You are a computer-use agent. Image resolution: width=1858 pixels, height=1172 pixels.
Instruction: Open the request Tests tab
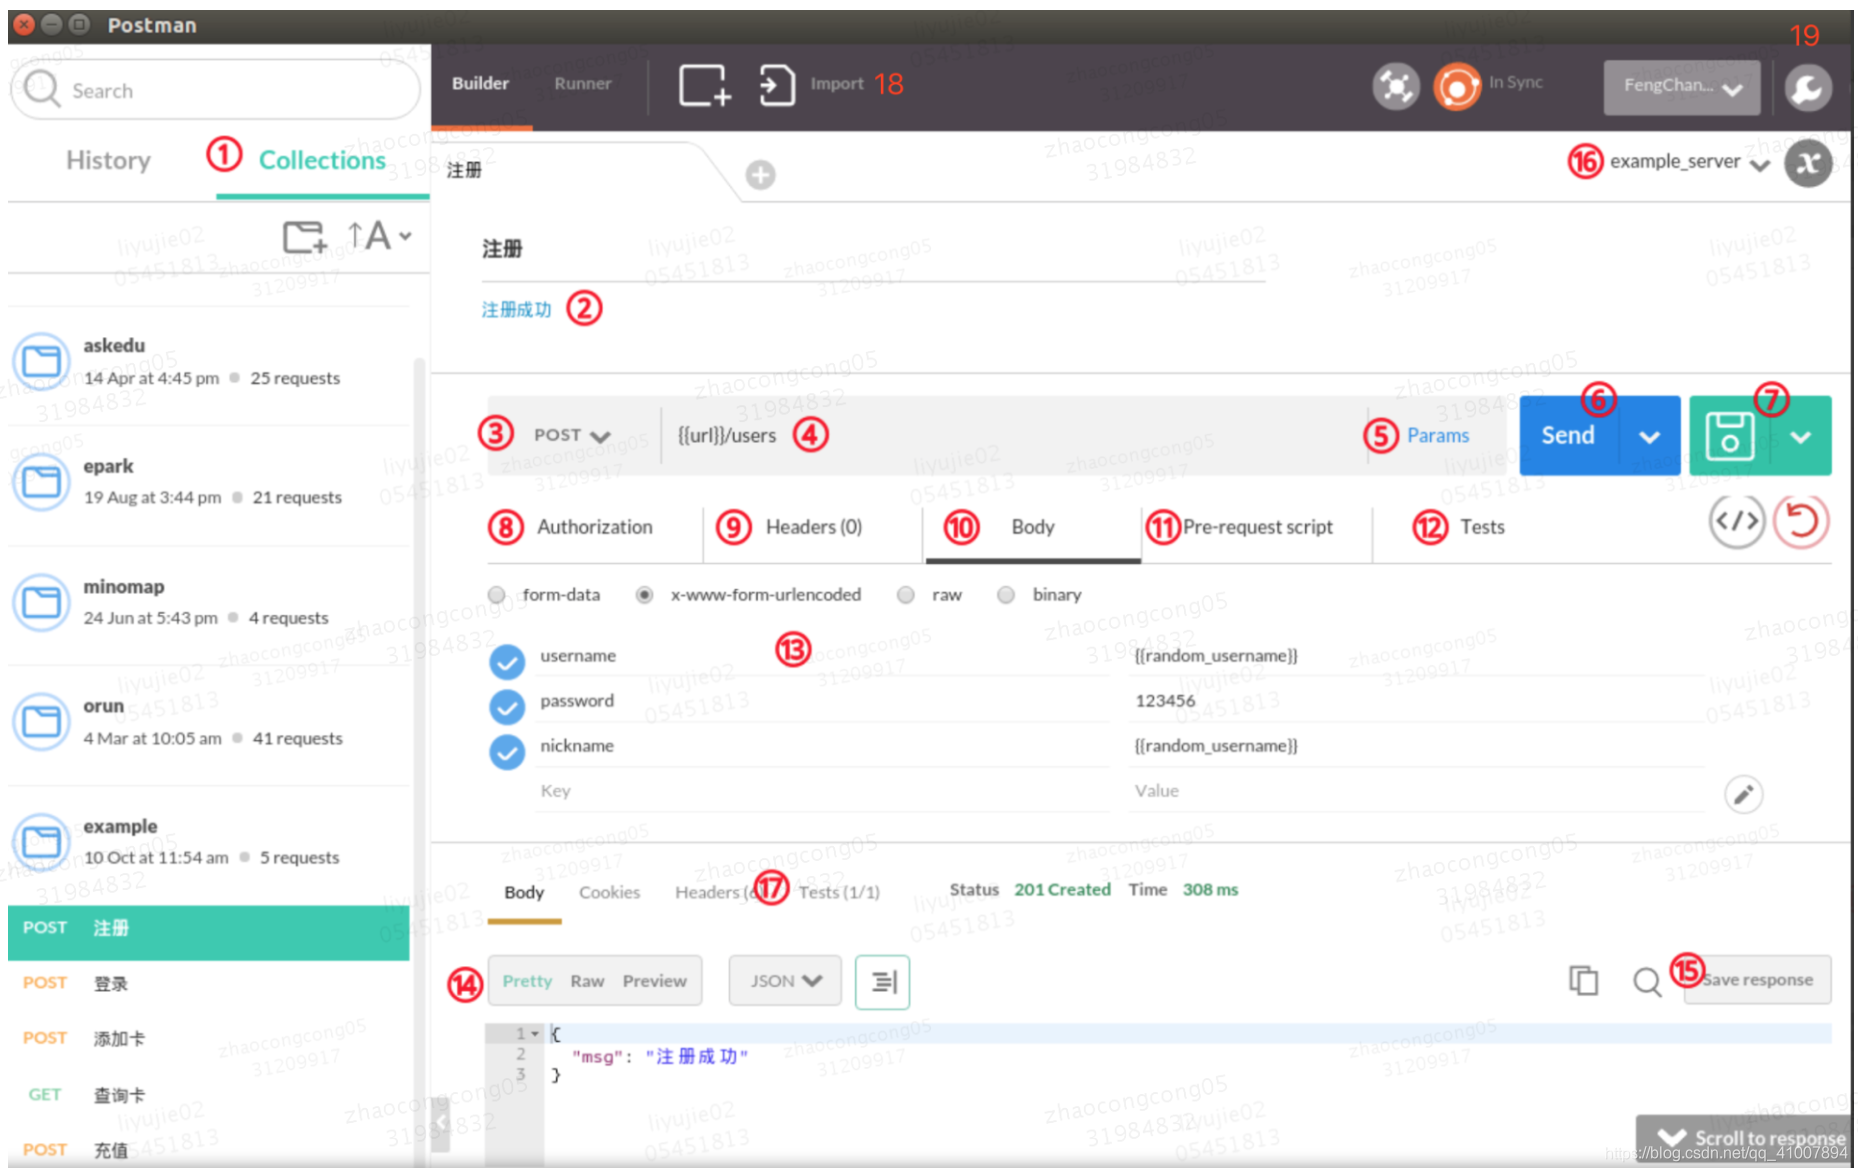[1482, 527]
